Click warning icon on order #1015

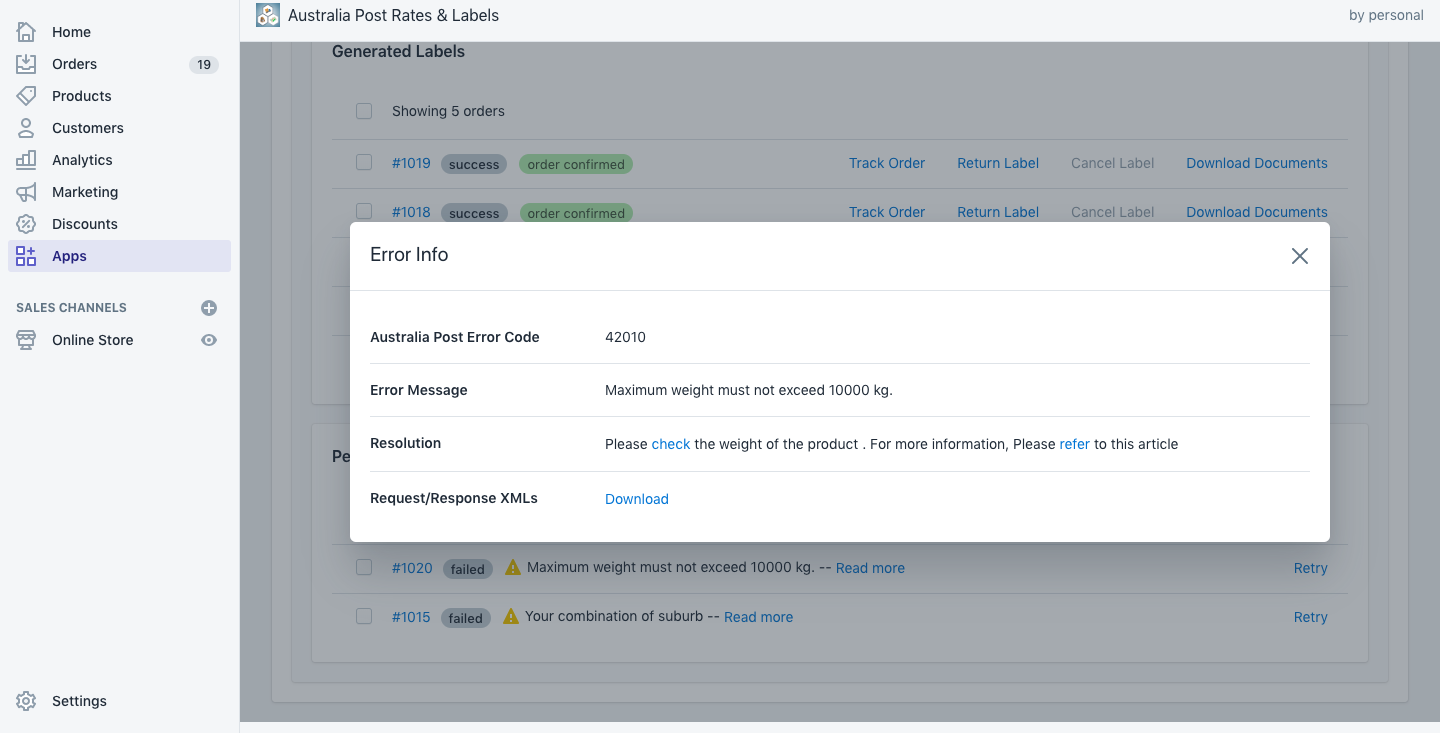point(511,616)
